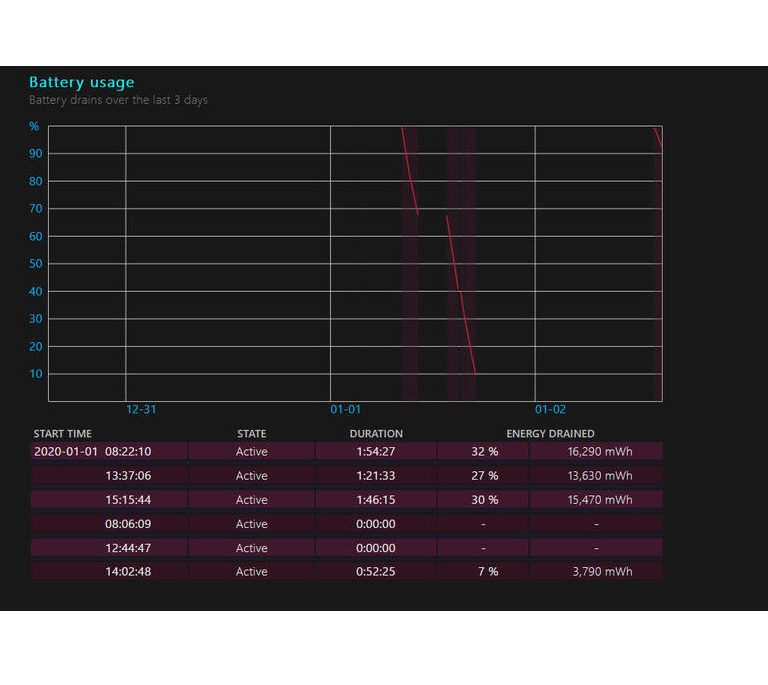Click duration 0:52:25

coord(376,571)
